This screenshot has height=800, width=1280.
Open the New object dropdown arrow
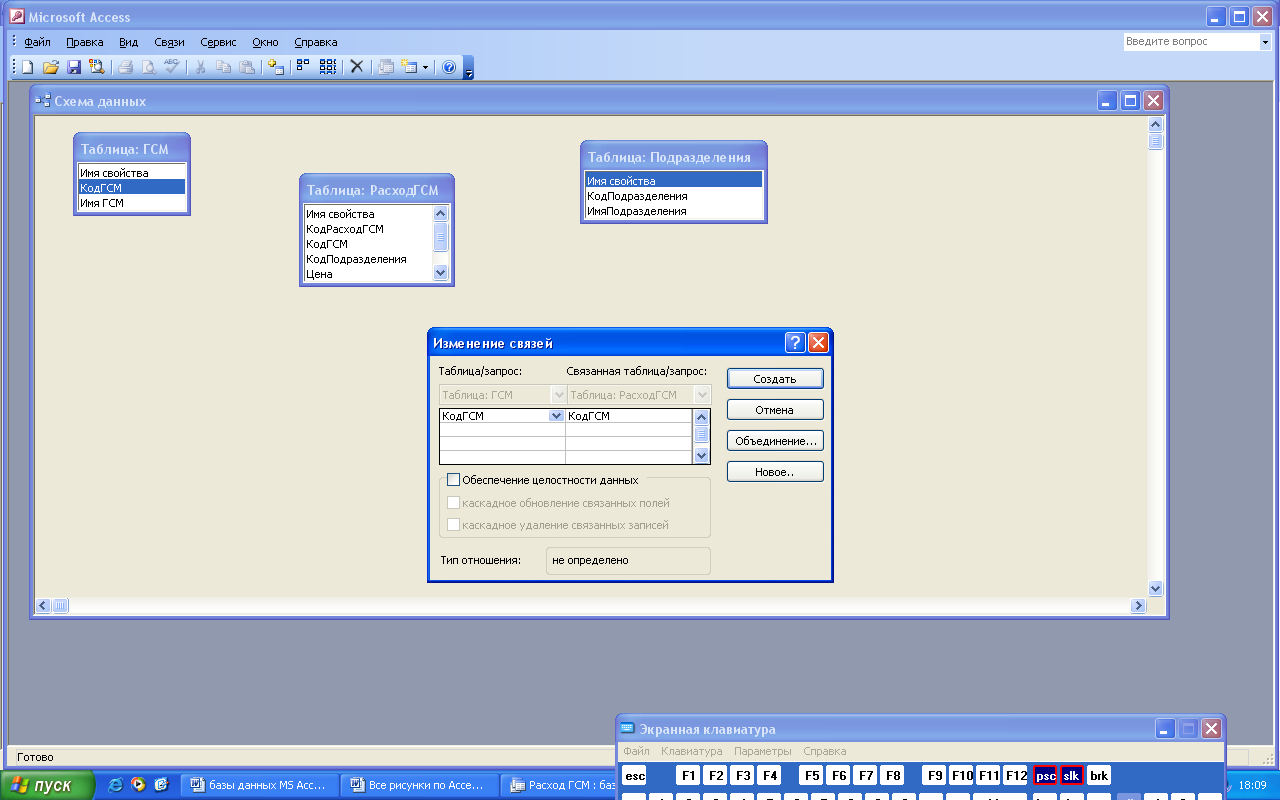(x=425, y=67)
